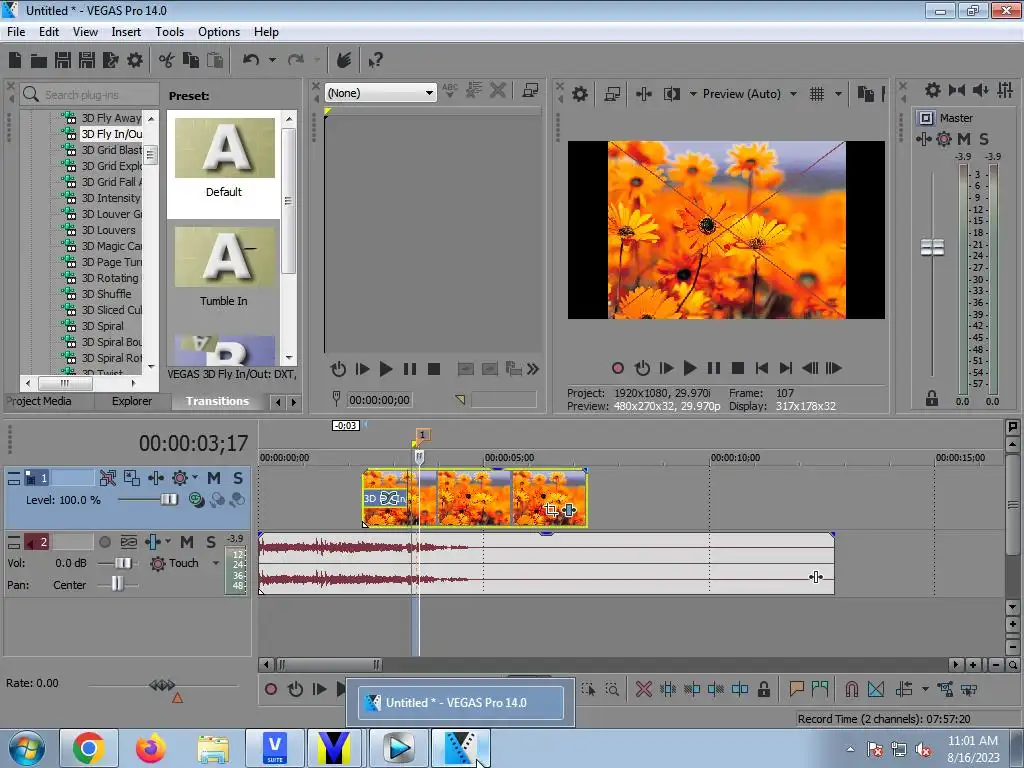
Task: Open Track FX dropdown arrow on track 1
Action: [x=195, y=478]
